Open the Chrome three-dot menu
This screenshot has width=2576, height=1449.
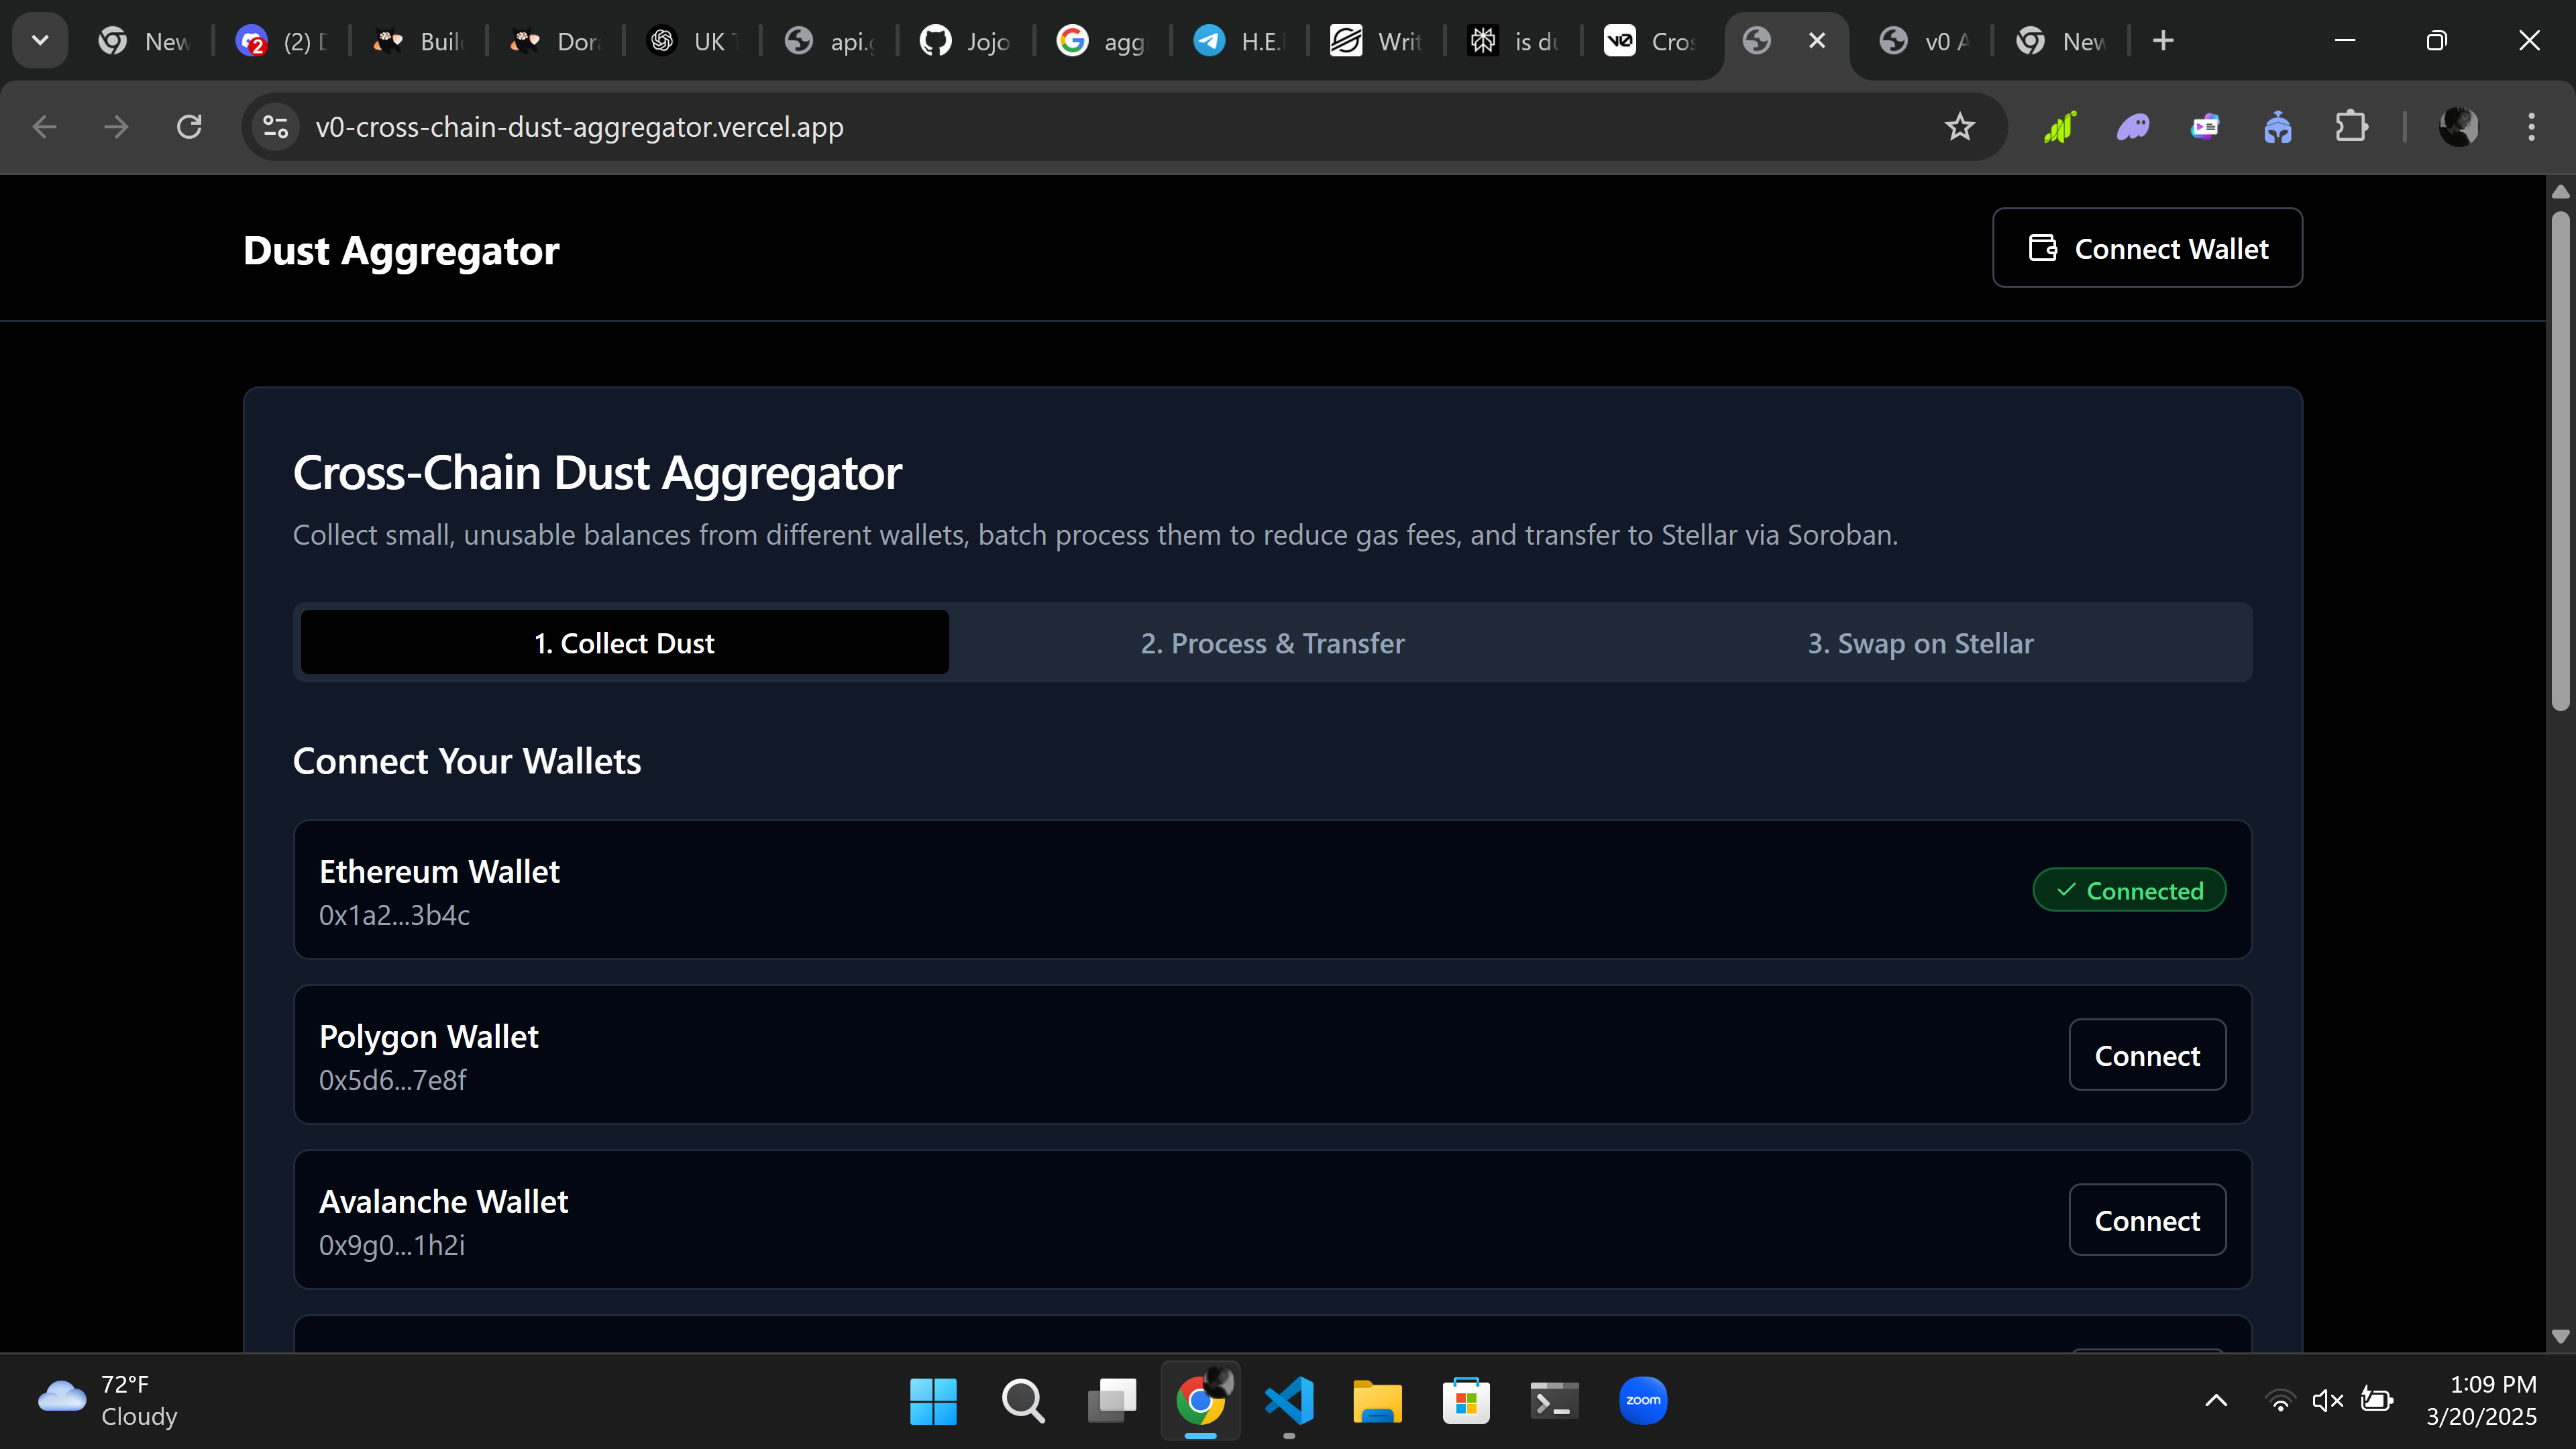click(x=2532, y=127)
